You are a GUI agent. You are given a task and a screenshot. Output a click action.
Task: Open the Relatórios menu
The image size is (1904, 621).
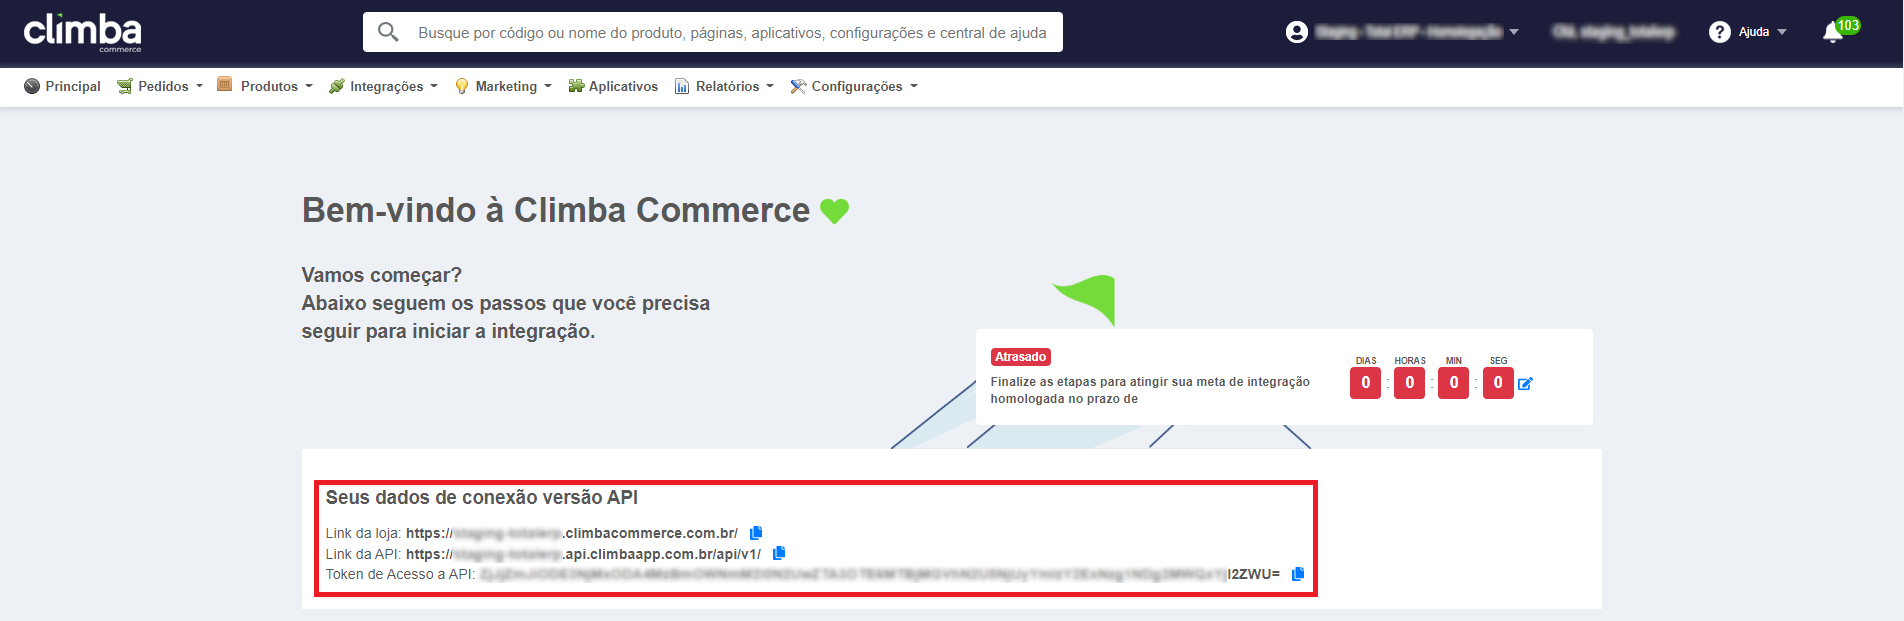pos(725,87)
